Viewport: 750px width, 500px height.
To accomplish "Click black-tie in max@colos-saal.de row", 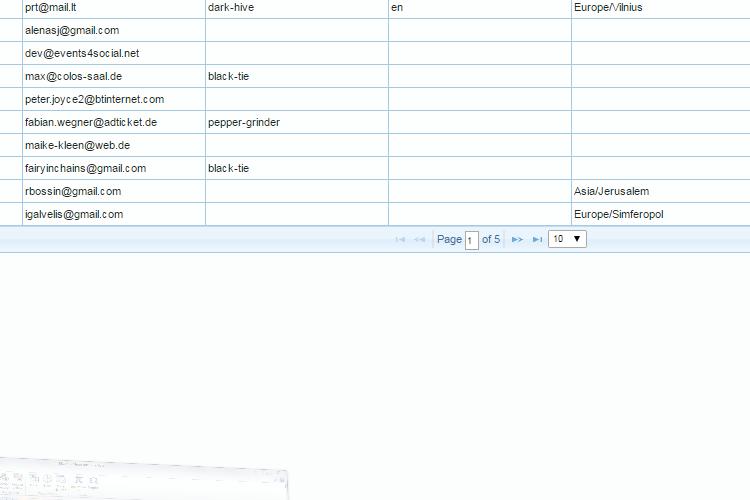I will [297, 76].
